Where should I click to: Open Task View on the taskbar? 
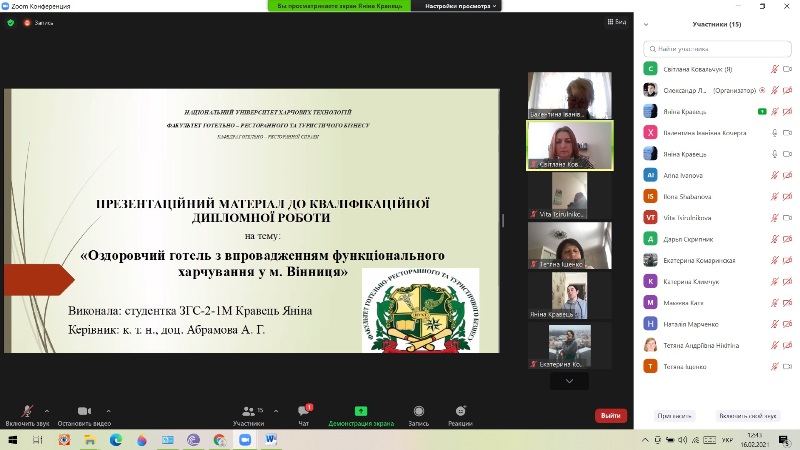[38, 440]
